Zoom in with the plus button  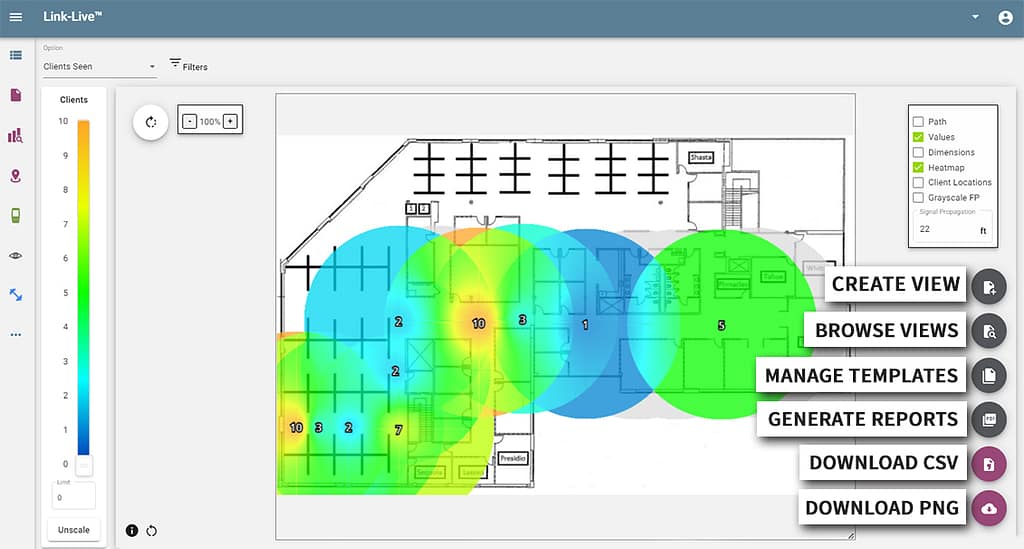(x=230, y=121)
